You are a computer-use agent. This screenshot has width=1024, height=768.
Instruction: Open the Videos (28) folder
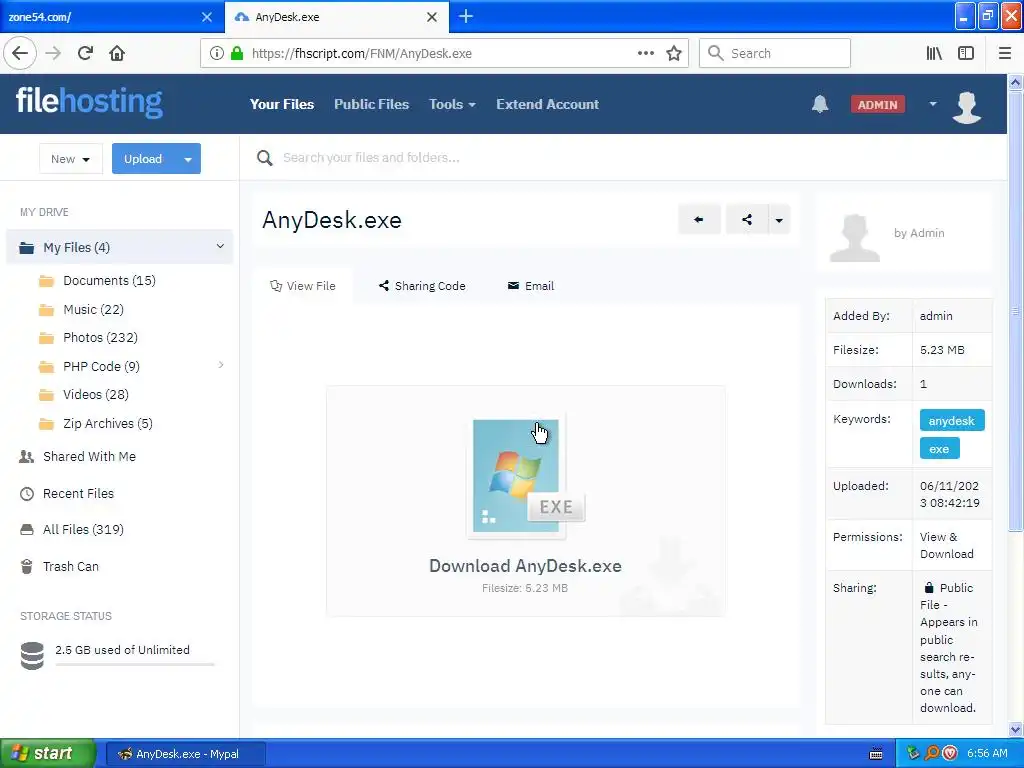coord(96,394)
